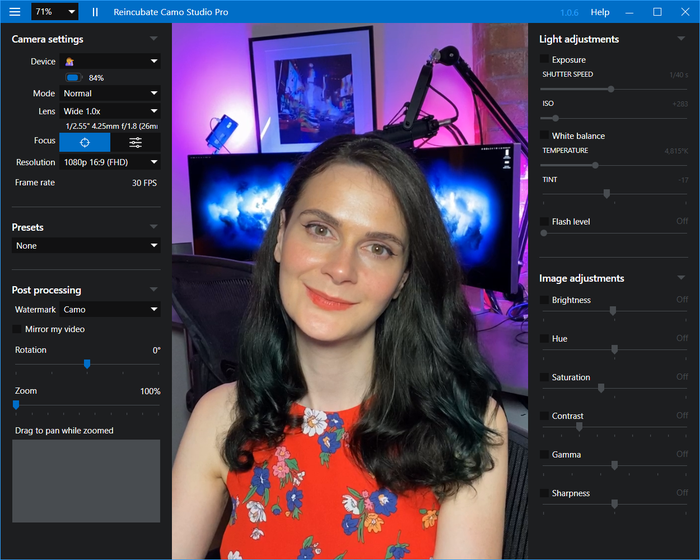Click the Brightness slider handle
This screenshot has height=560, width=700.
point(613,311)
